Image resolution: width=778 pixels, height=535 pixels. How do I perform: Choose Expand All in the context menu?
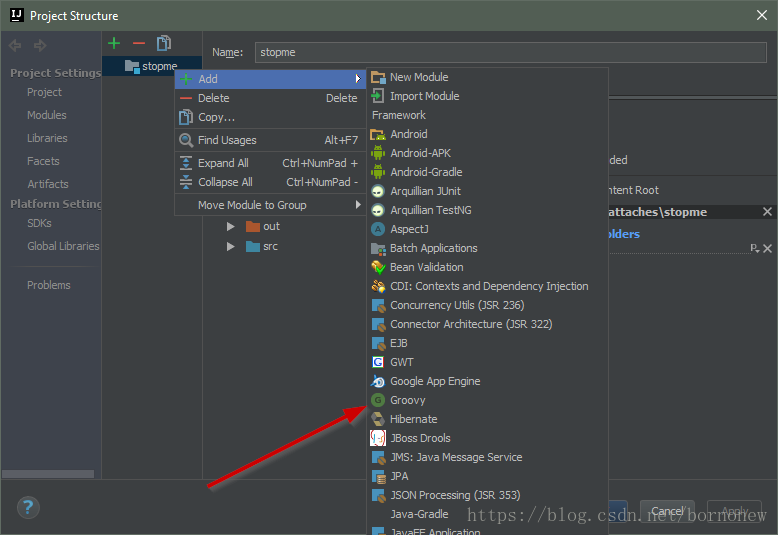tap(270, 163)
